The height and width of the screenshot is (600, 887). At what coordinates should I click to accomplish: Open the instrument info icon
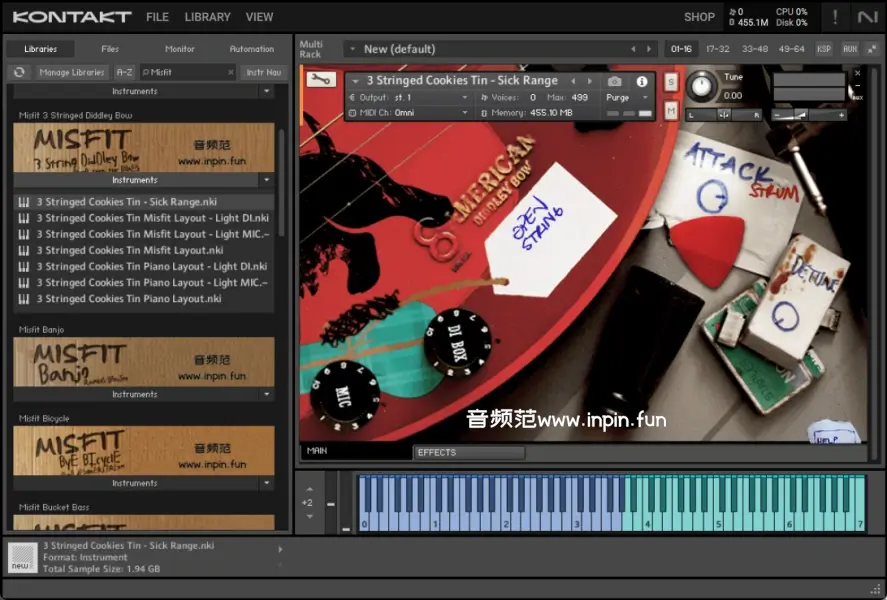click(642, 81)
